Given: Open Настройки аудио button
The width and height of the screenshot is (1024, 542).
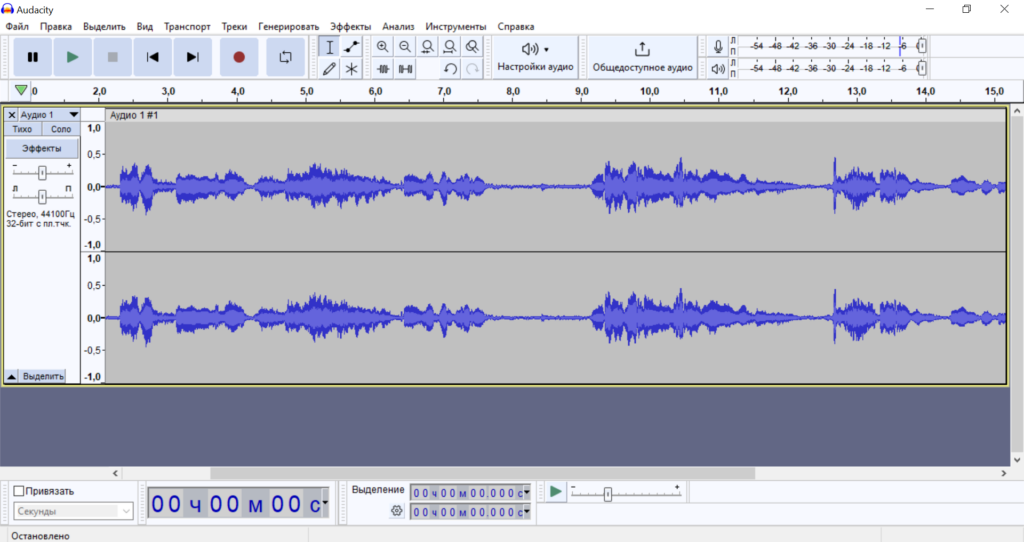Looking at the screenshot, I should (x=536, y=57).
